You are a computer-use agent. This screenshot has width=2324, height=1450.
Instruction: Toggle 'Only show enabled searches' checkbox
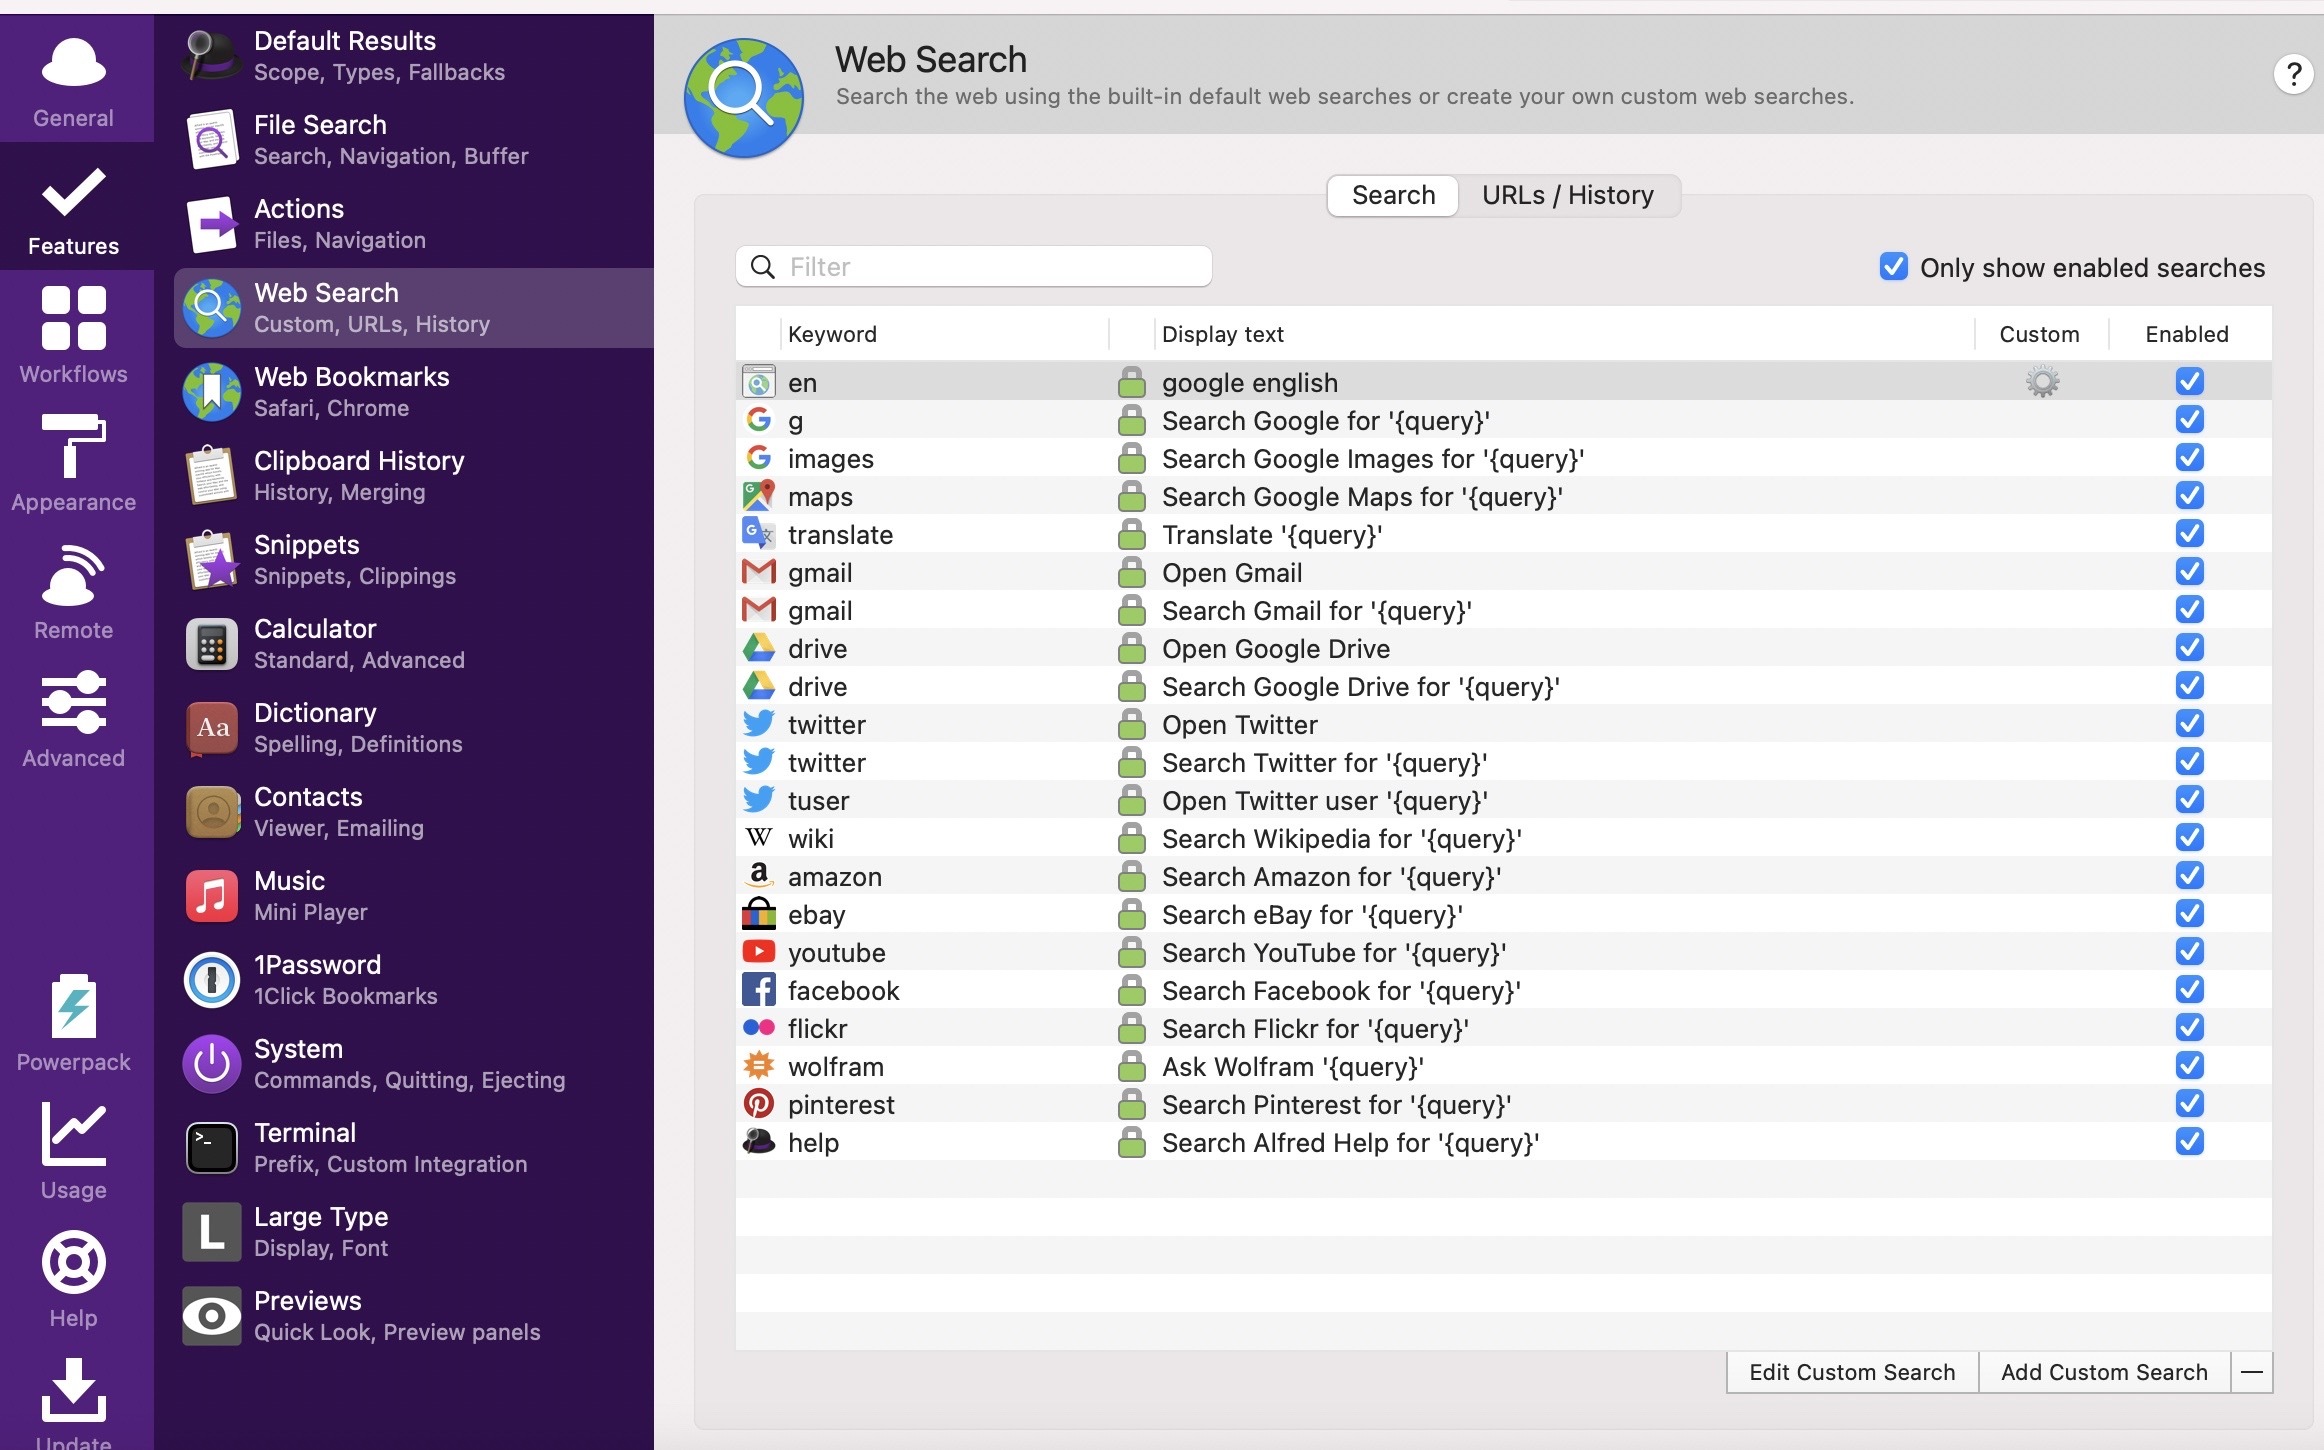coord(1893,267)
